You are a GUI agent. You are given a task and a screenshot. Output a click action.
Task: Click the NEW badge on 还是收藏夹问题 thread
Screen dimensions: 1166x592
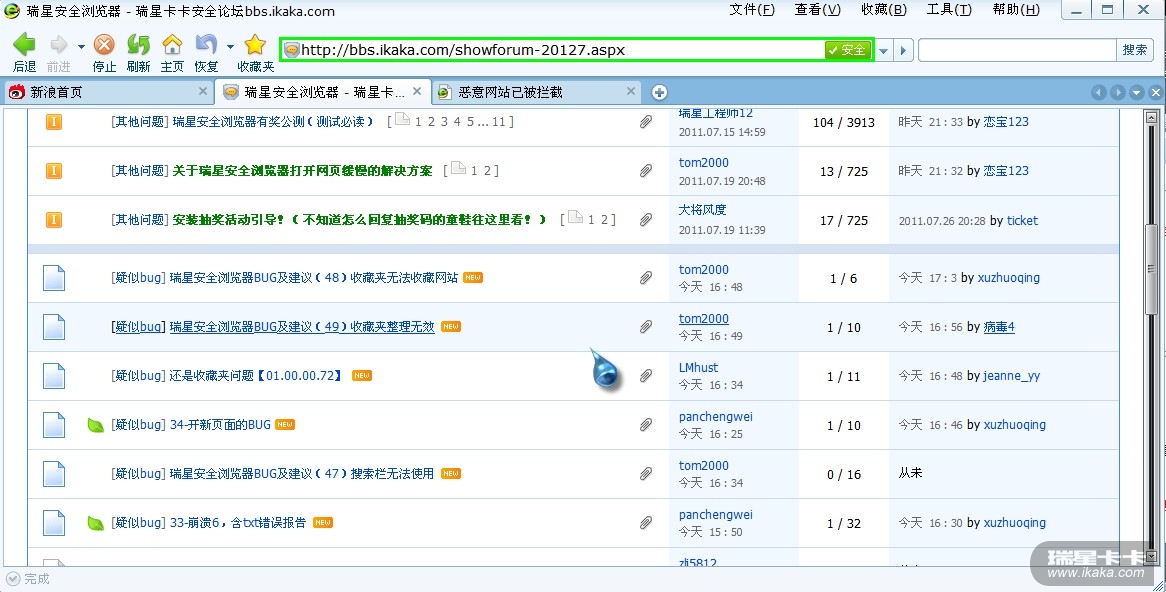pos(361,376)
